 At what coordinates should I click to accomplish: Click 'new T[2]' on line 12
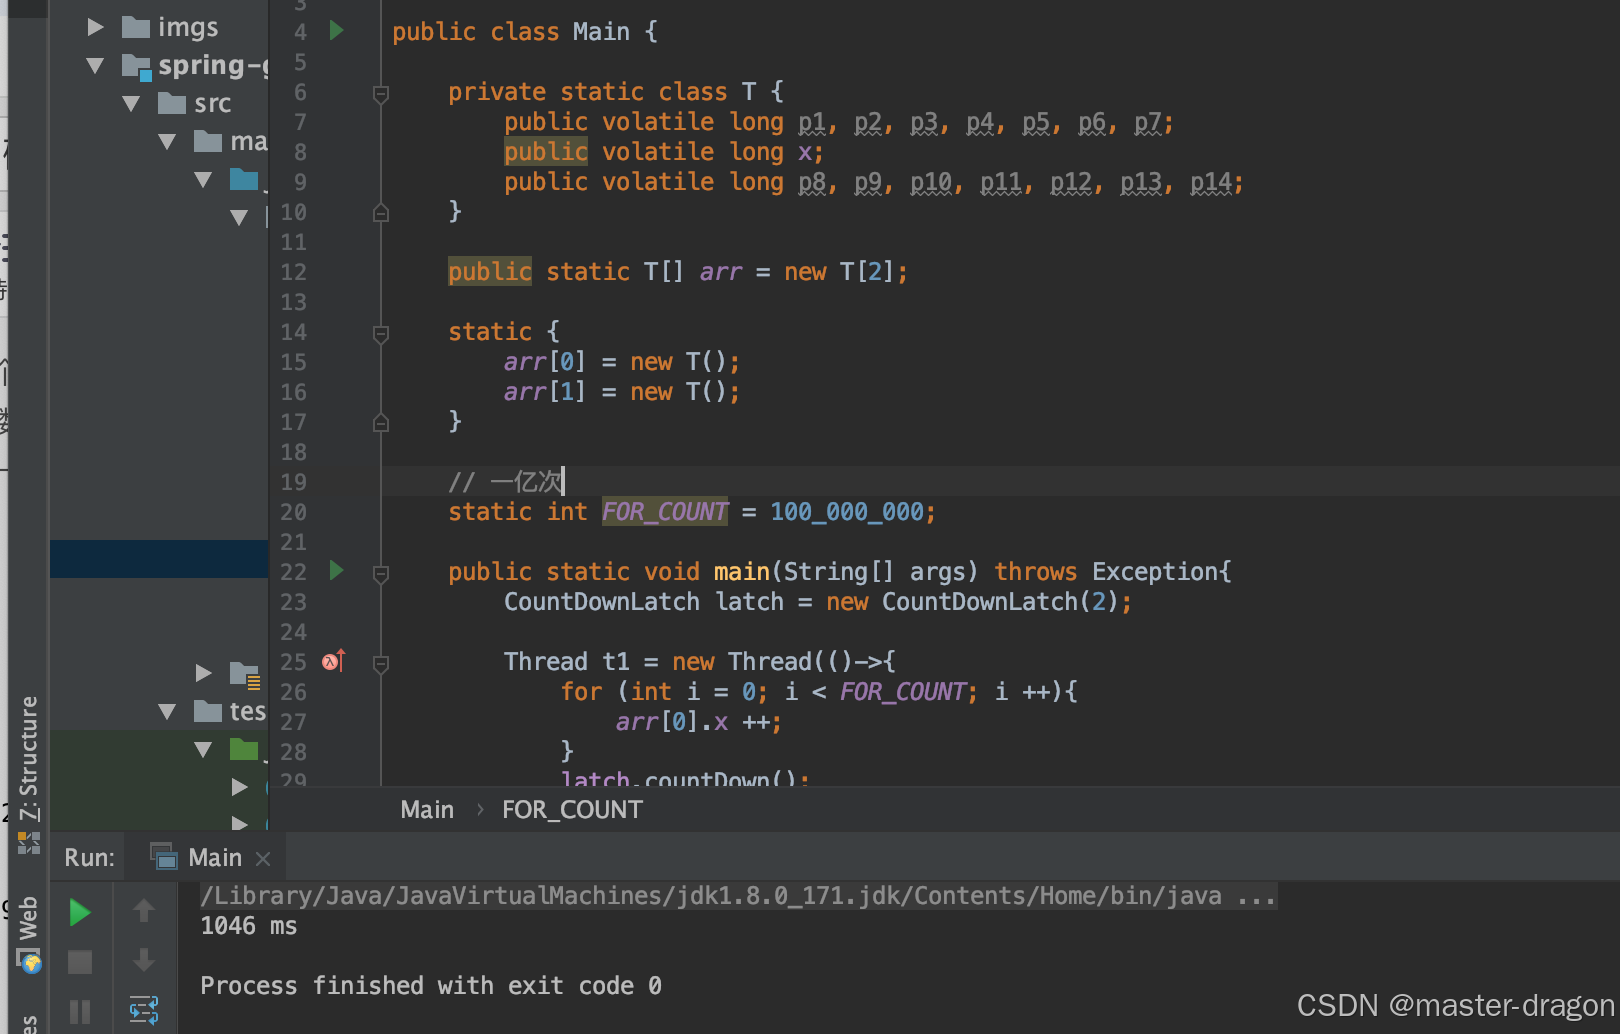click(840, 272)
